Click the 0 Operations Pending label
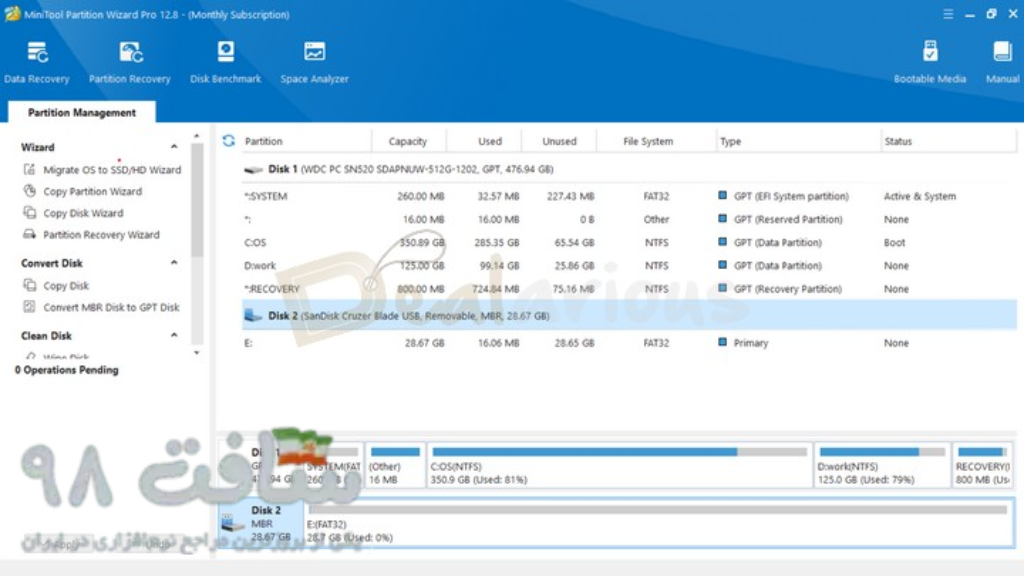The height and width of the screenshot is (576, 1024). 67,370
